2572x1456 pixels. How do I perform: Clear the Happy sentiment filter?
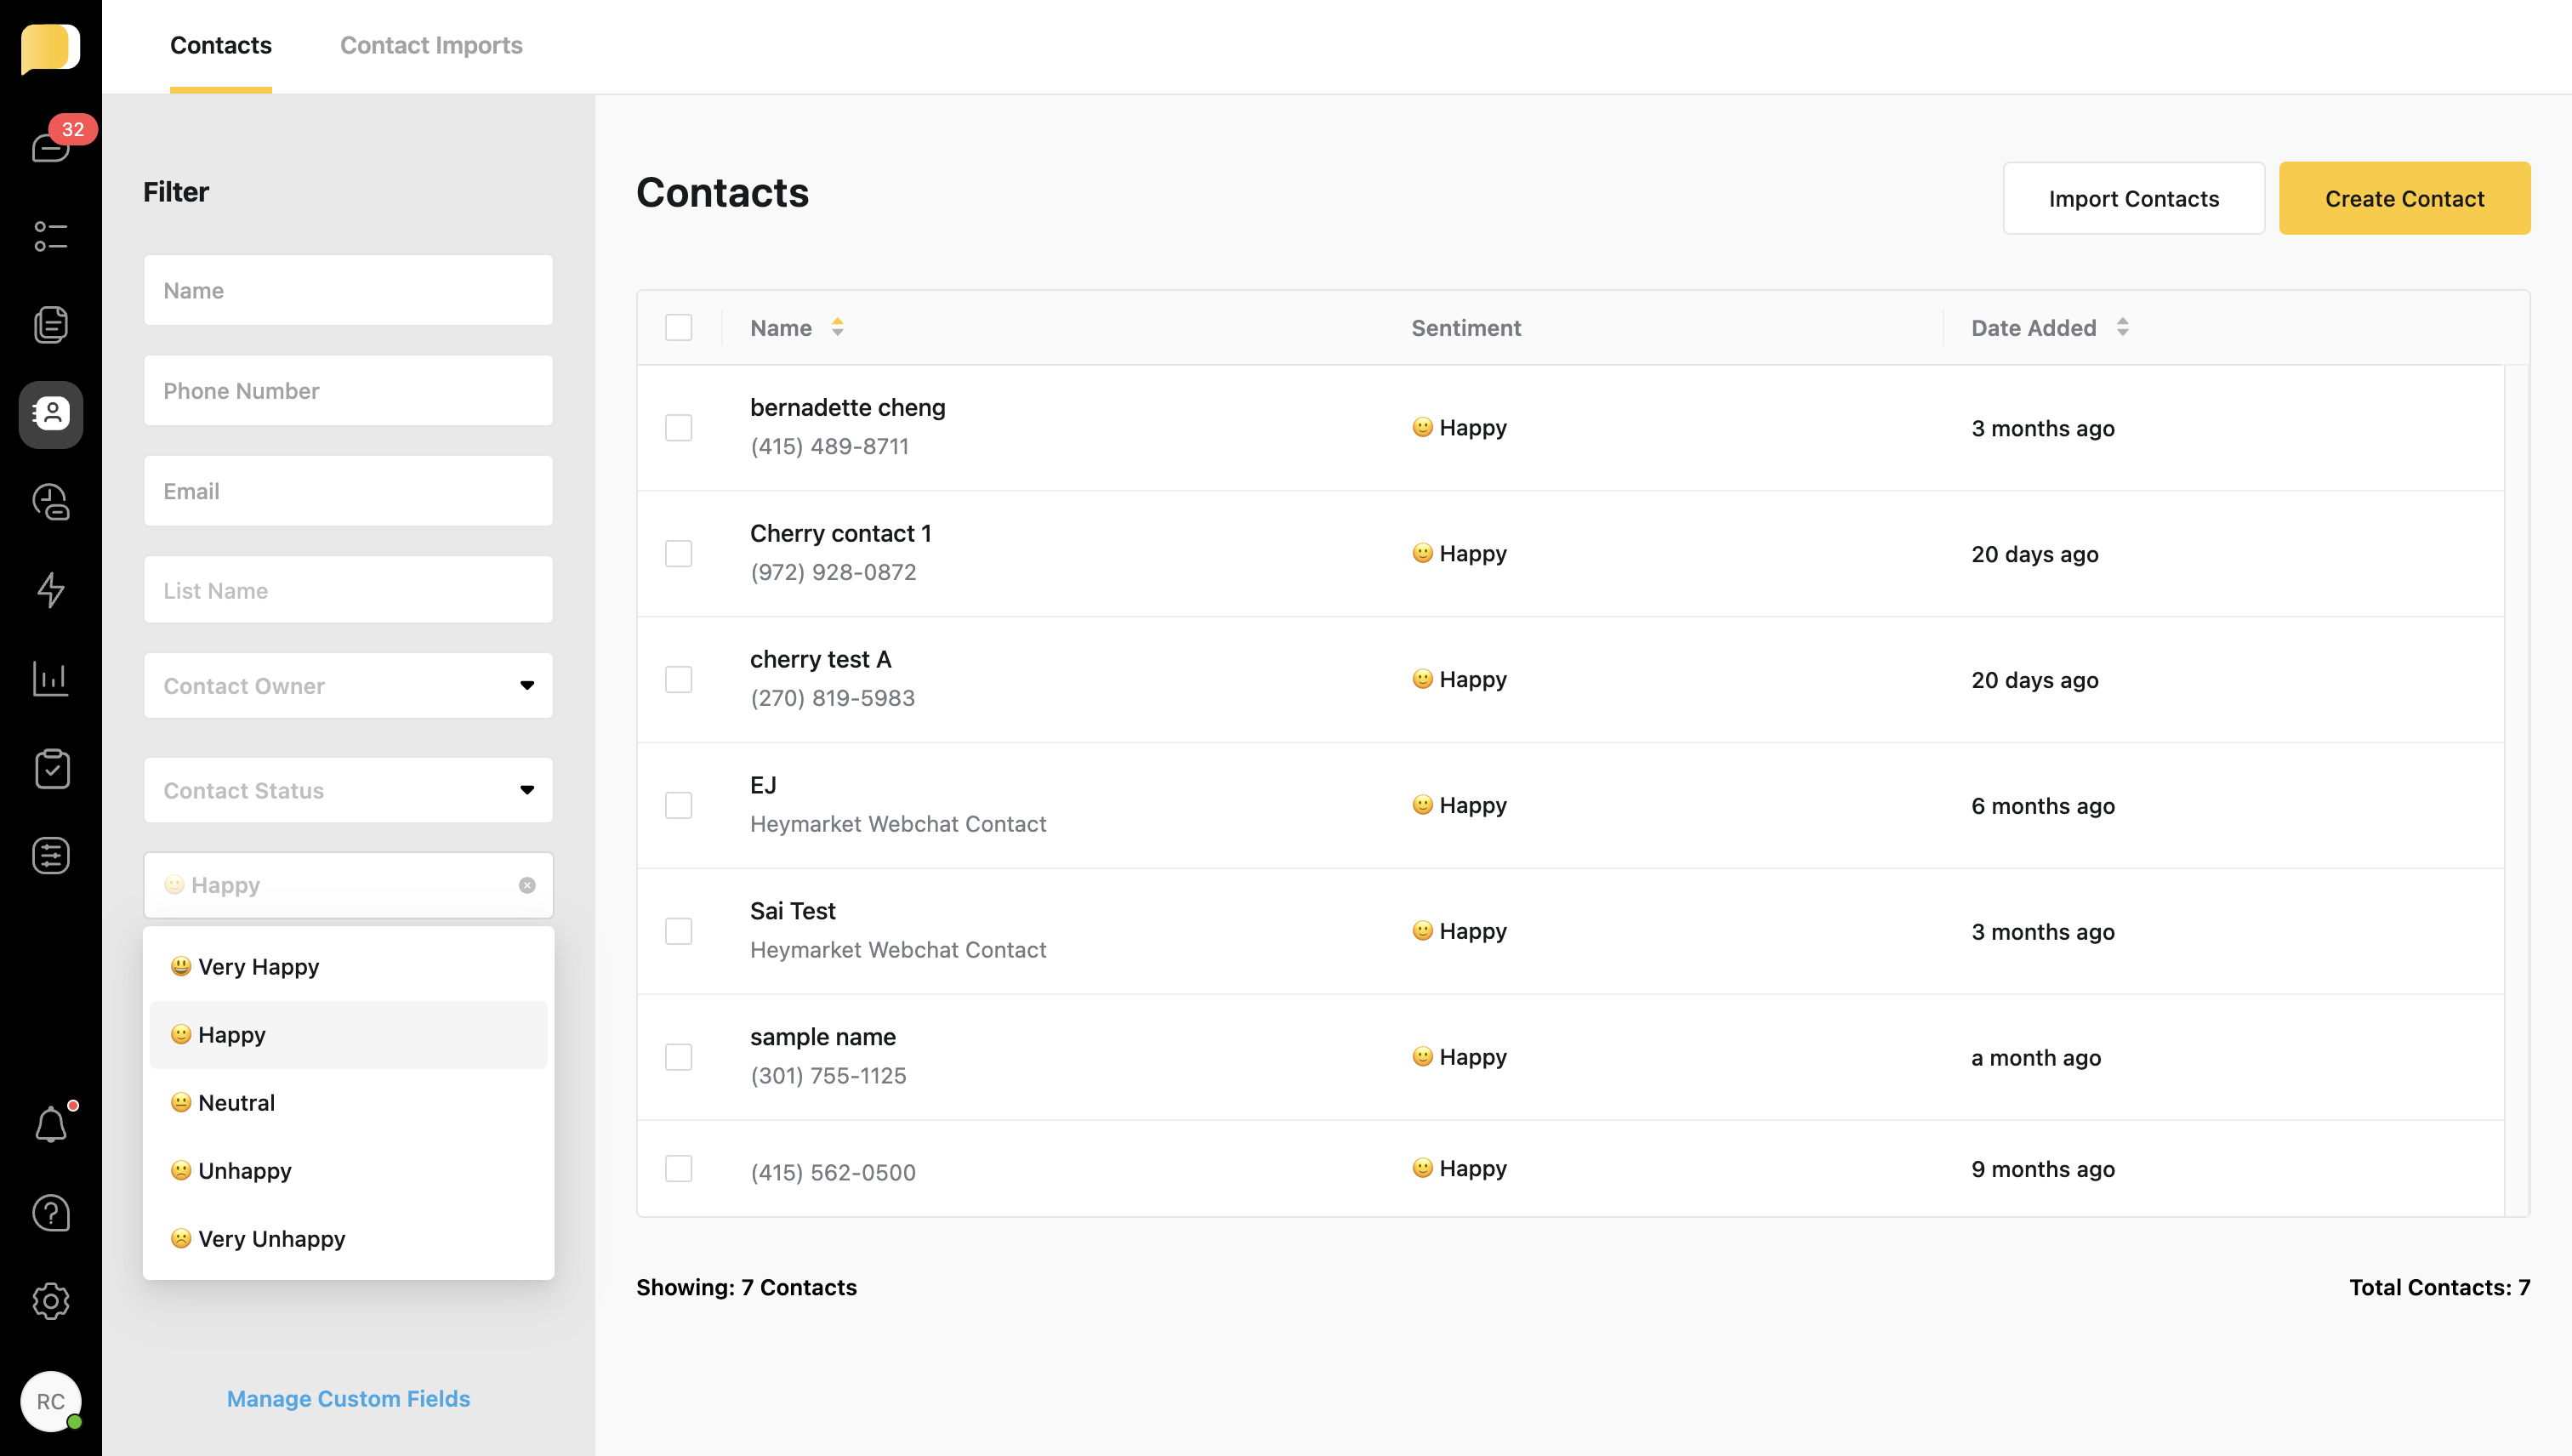point(527,885)
